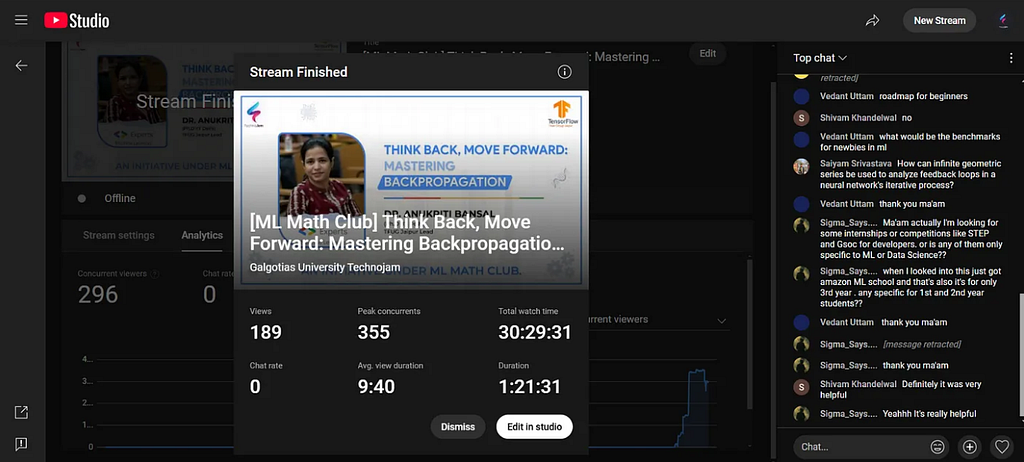The image size is (1024, 462).
Task: Click the Total watch time 30:29:31
Action: click(x=535, y=333)
